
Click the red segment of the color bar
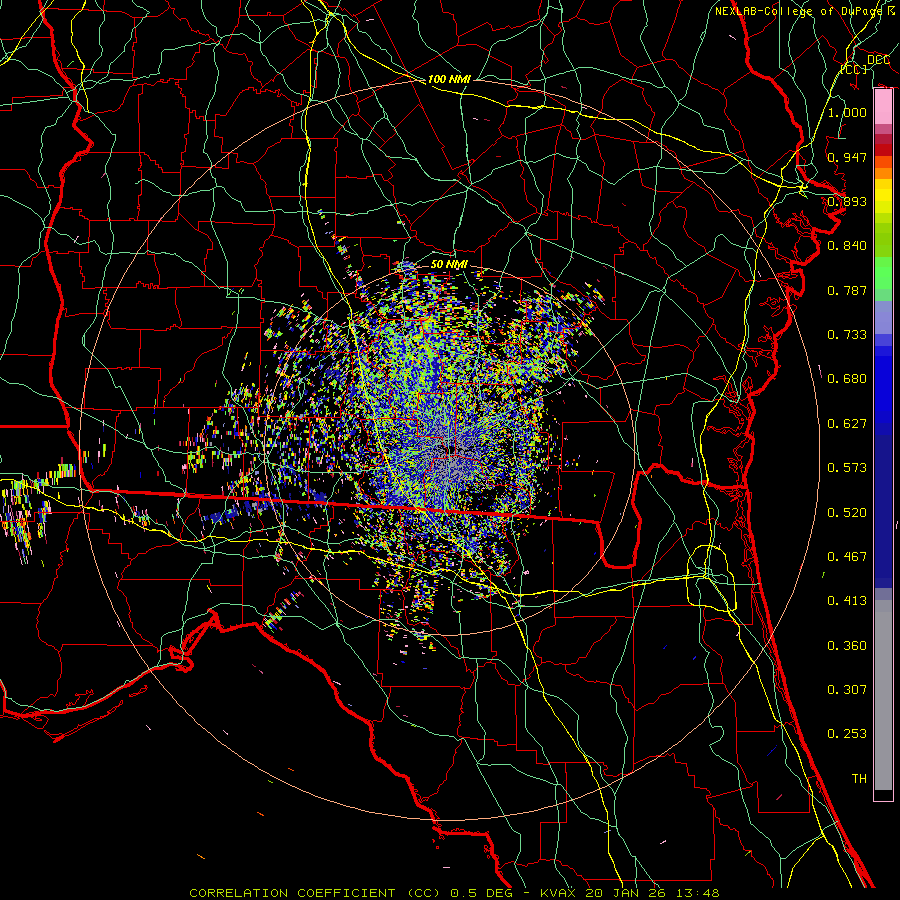(883, 149)
